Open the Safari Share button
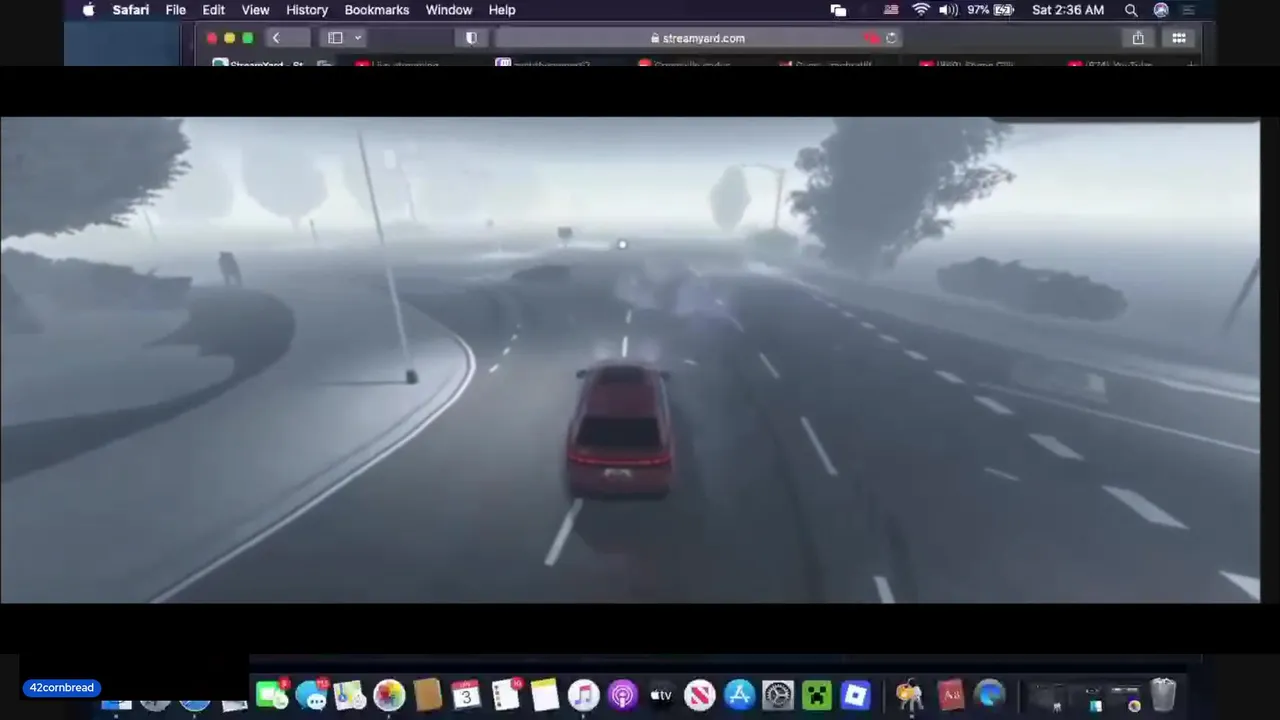Screen dimensions: 1280x720 [x=1138, y=38]
